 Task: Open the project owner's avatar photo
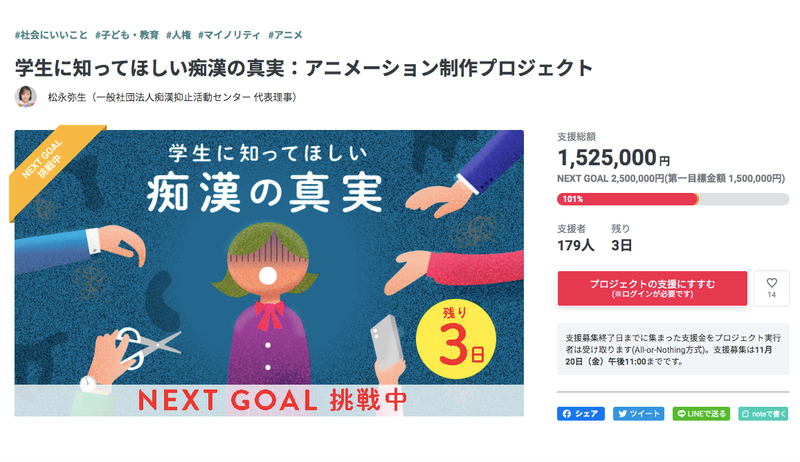(25, 96)
